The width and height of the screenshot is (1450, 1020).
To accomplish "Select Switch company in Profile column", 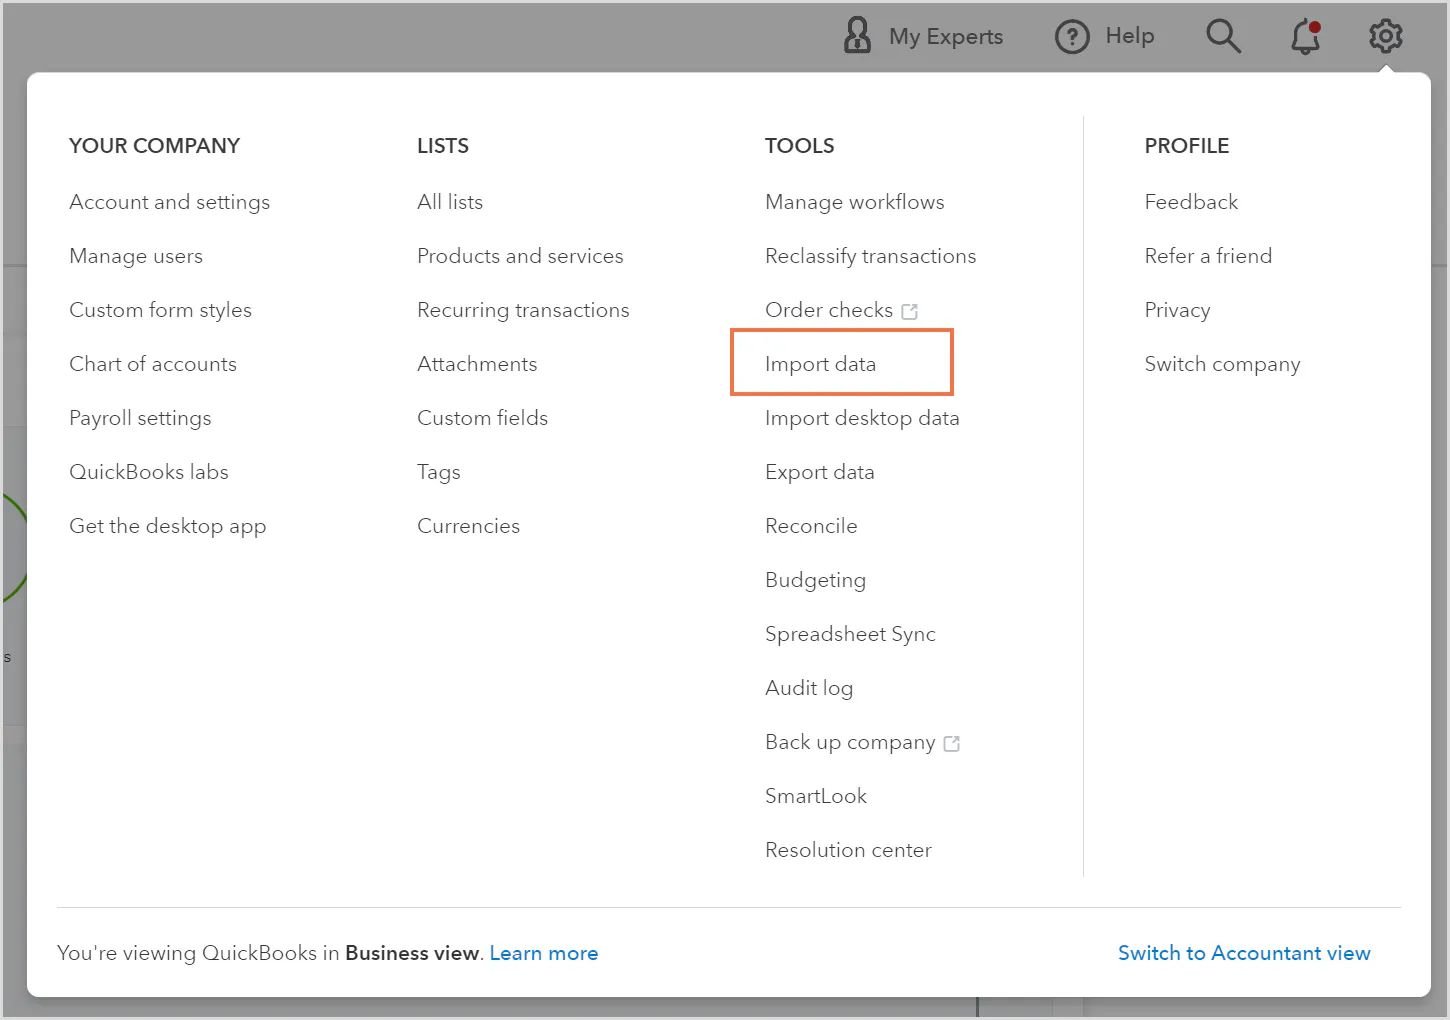I will [1222, 363].
